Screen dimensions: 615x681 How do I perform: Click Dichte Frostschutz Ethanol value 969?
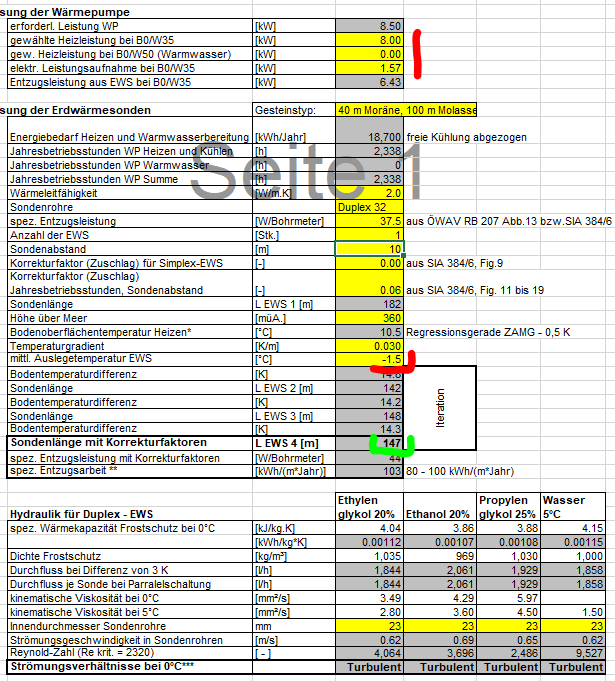click(440, 556)
